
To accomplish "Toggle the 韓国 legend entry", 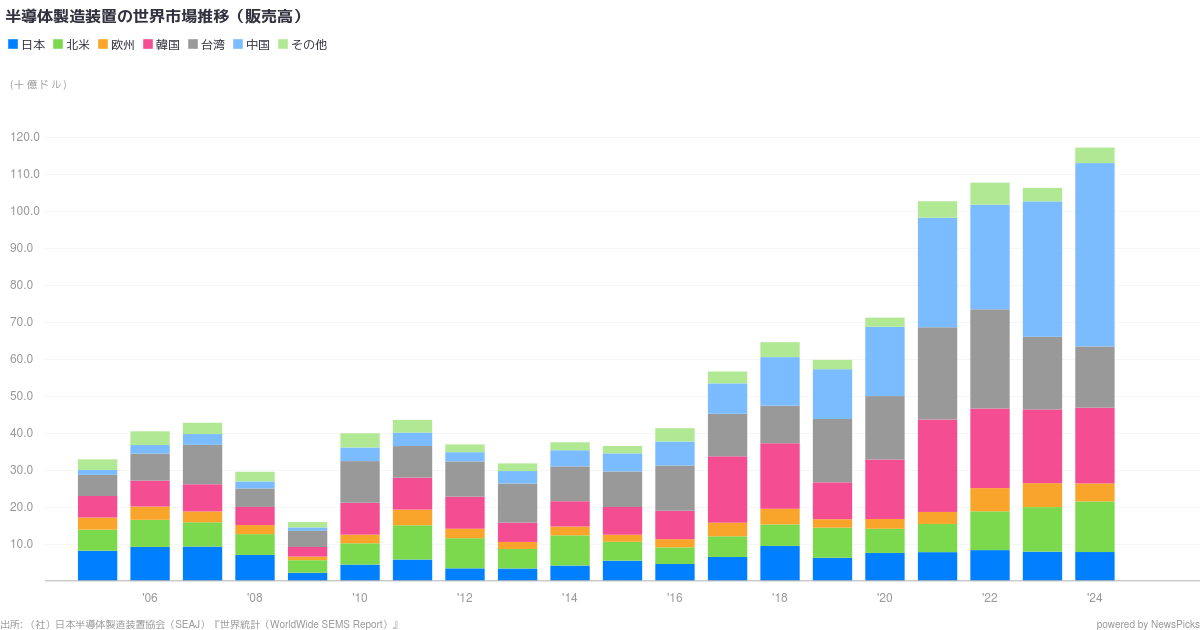I will coord(161,45).
